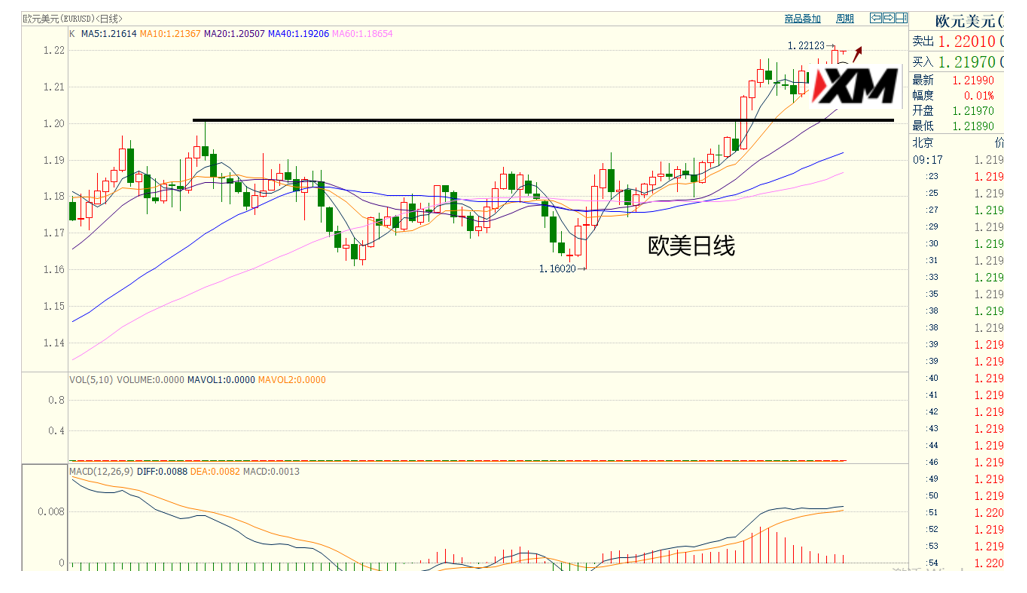Viewport: 1027px width, 593px height.
Task: Click the 1.20 price axis label
Action: click(x=54, y=124)
